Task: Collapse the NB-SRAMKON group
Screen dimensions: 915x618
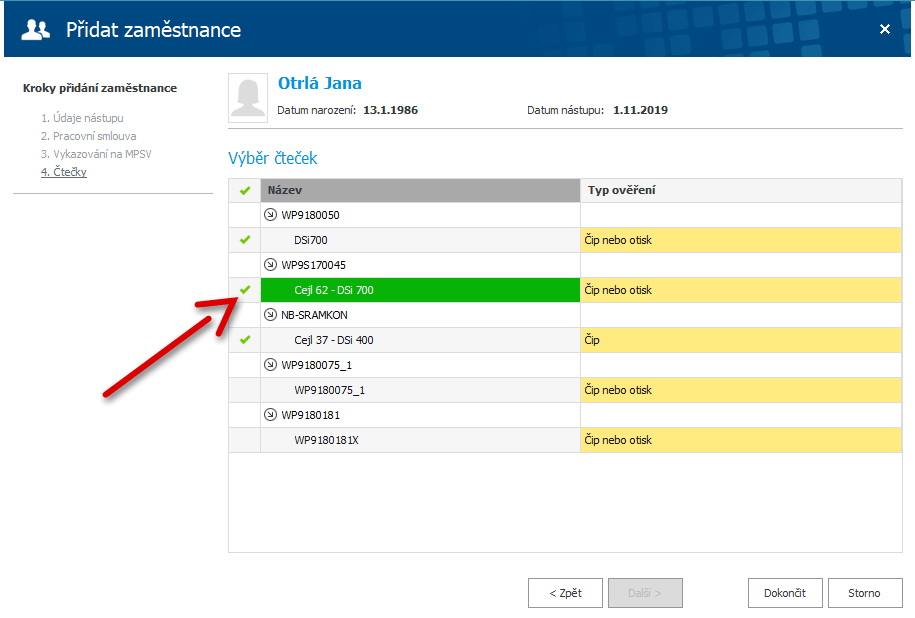Action: click(270, 315)
